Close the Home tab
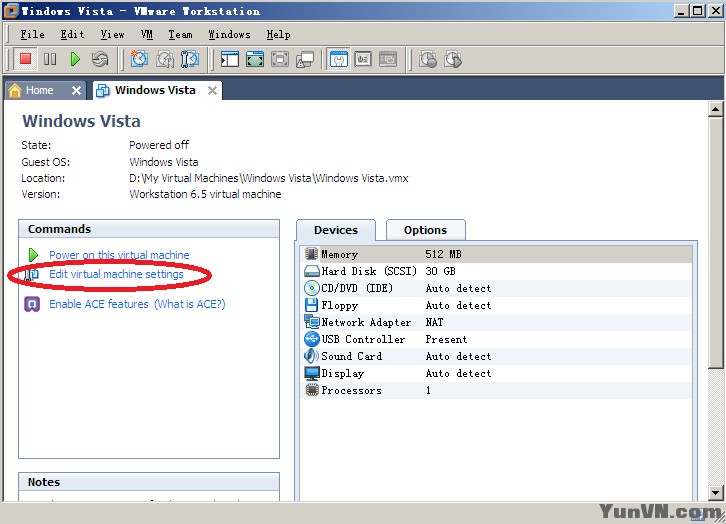Screen dimensions: 726x524 (76, 90)
